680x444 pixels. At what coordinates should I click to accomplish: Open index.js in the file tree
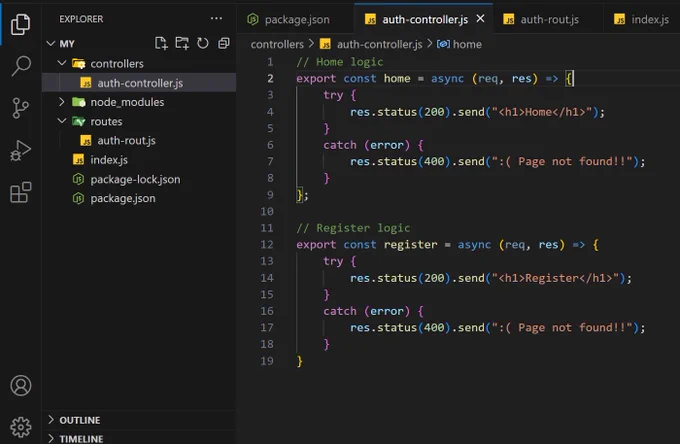point(139,160)
